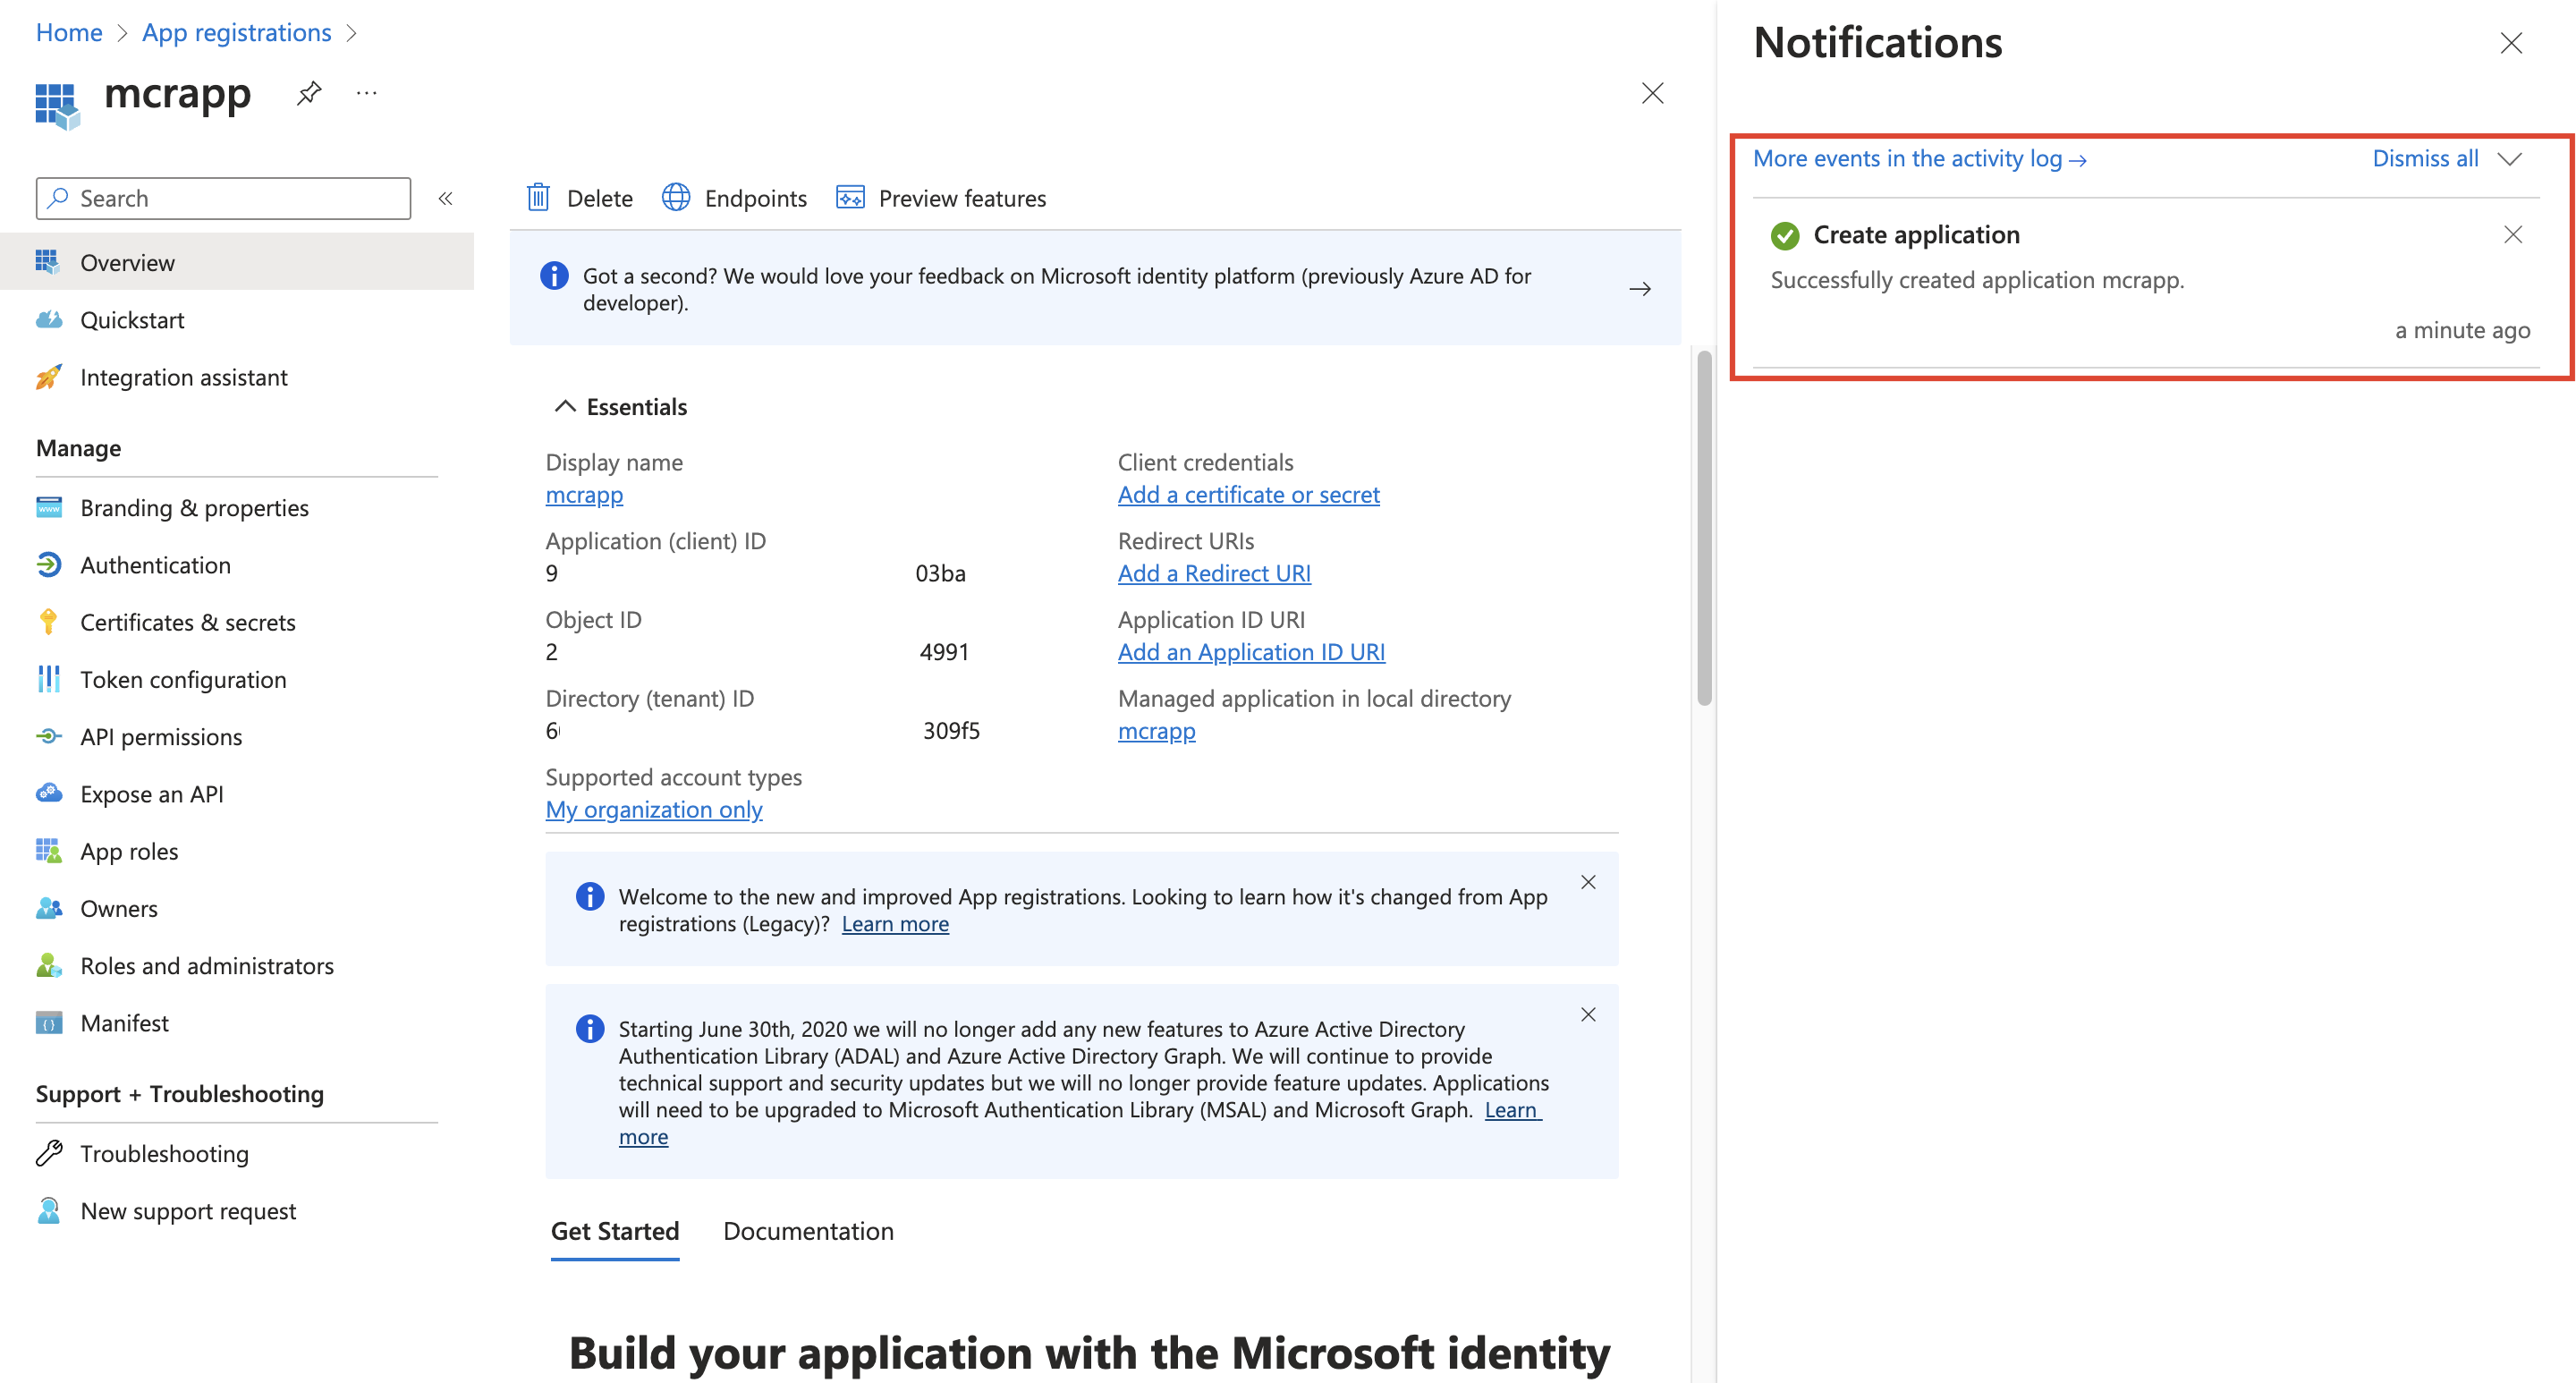The height and width of the screenshot is (1383, 2576).
Task: Click the Expose an API cloud icon
Action: click(x=48, y=793)
